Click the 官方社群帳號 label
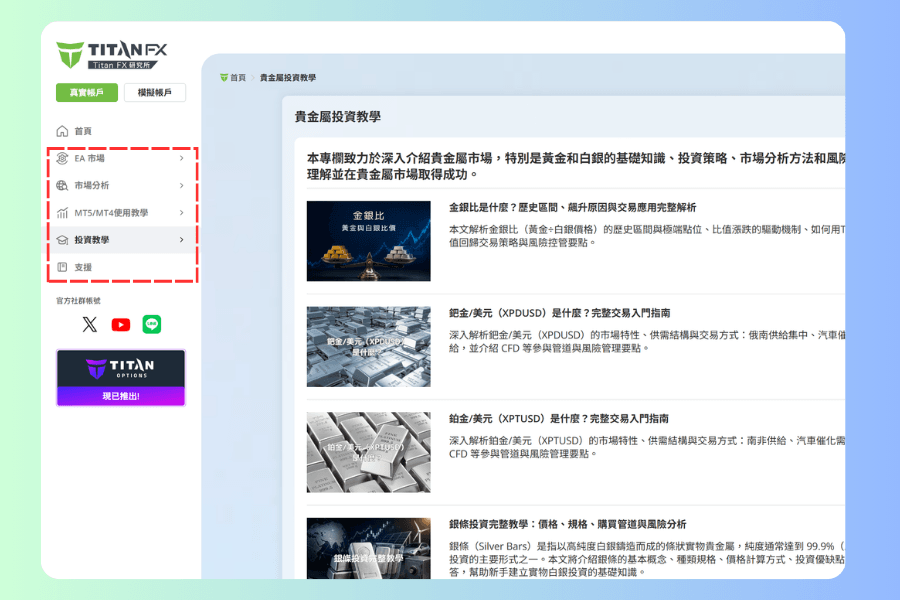Viewport: 900px width, 600px height. coord(78,300)
